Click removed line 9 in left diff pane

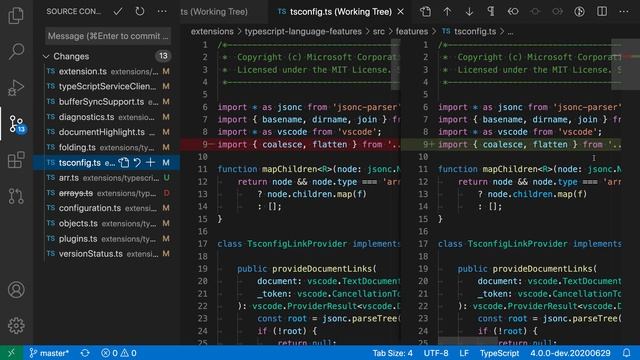(x=290, y=144)
